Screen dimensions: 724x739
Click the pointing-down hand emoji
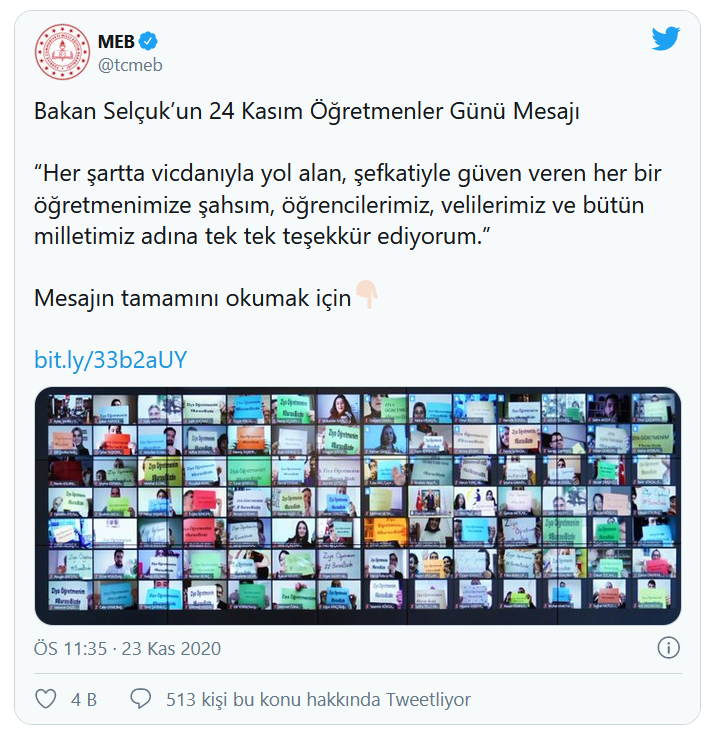pos(367,295)
